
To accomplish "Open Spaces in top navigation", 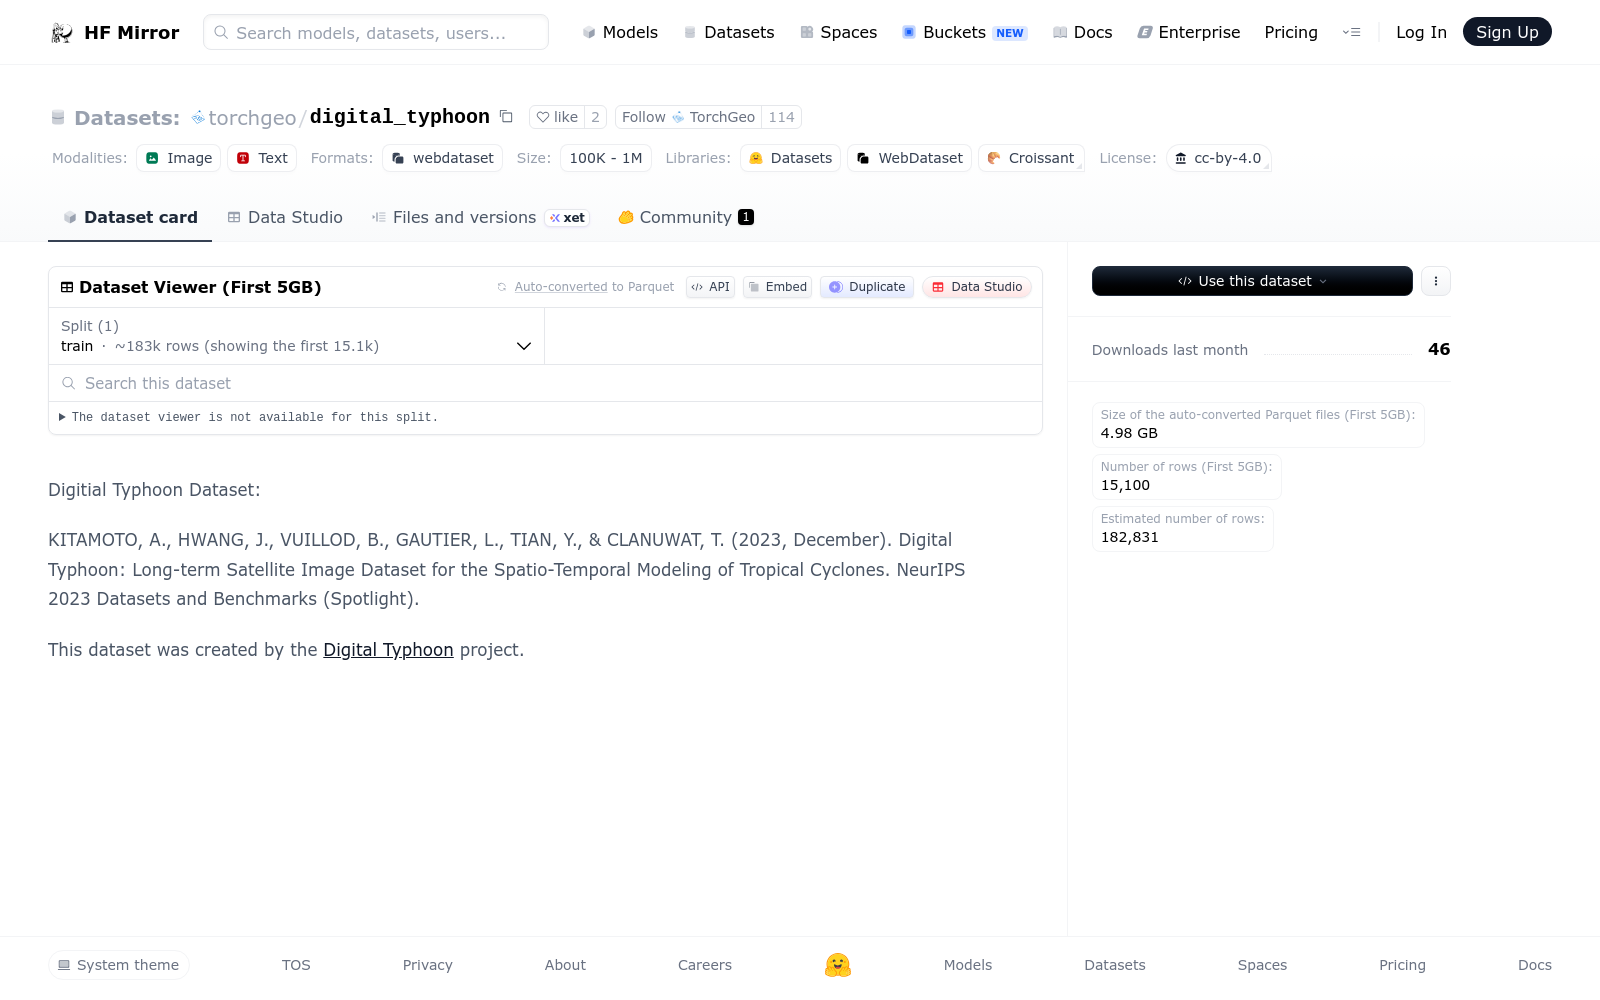I will (x=838, y=33).
